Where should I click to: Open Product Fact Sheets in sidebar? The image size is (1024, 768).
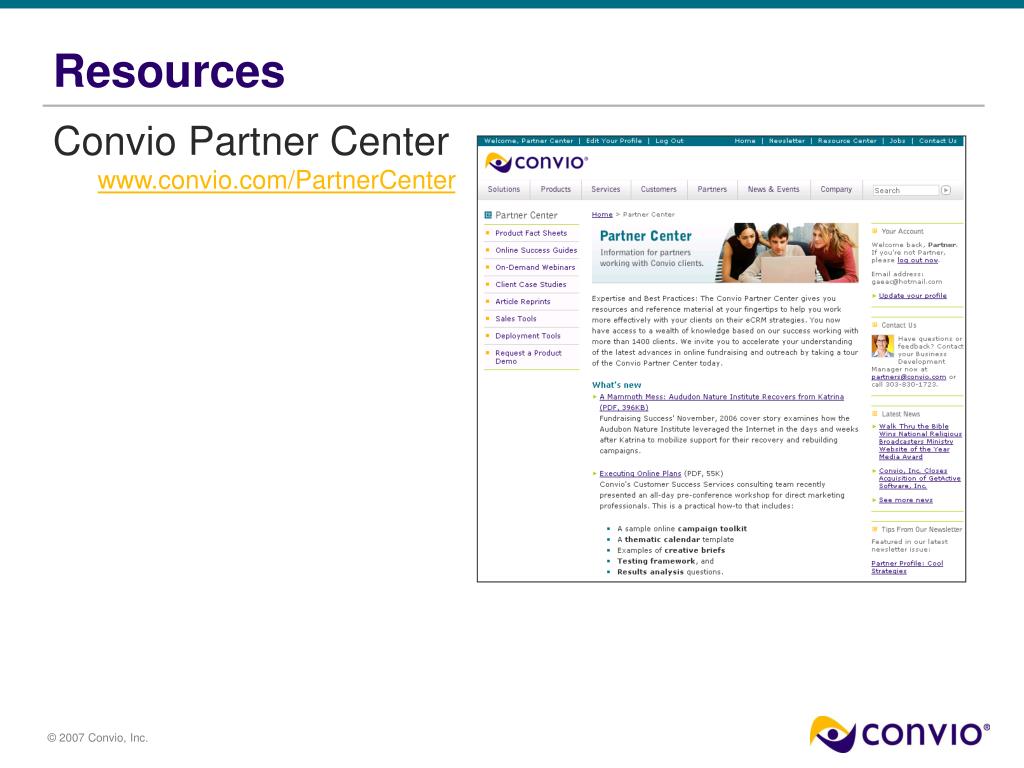tap(531, 233)
